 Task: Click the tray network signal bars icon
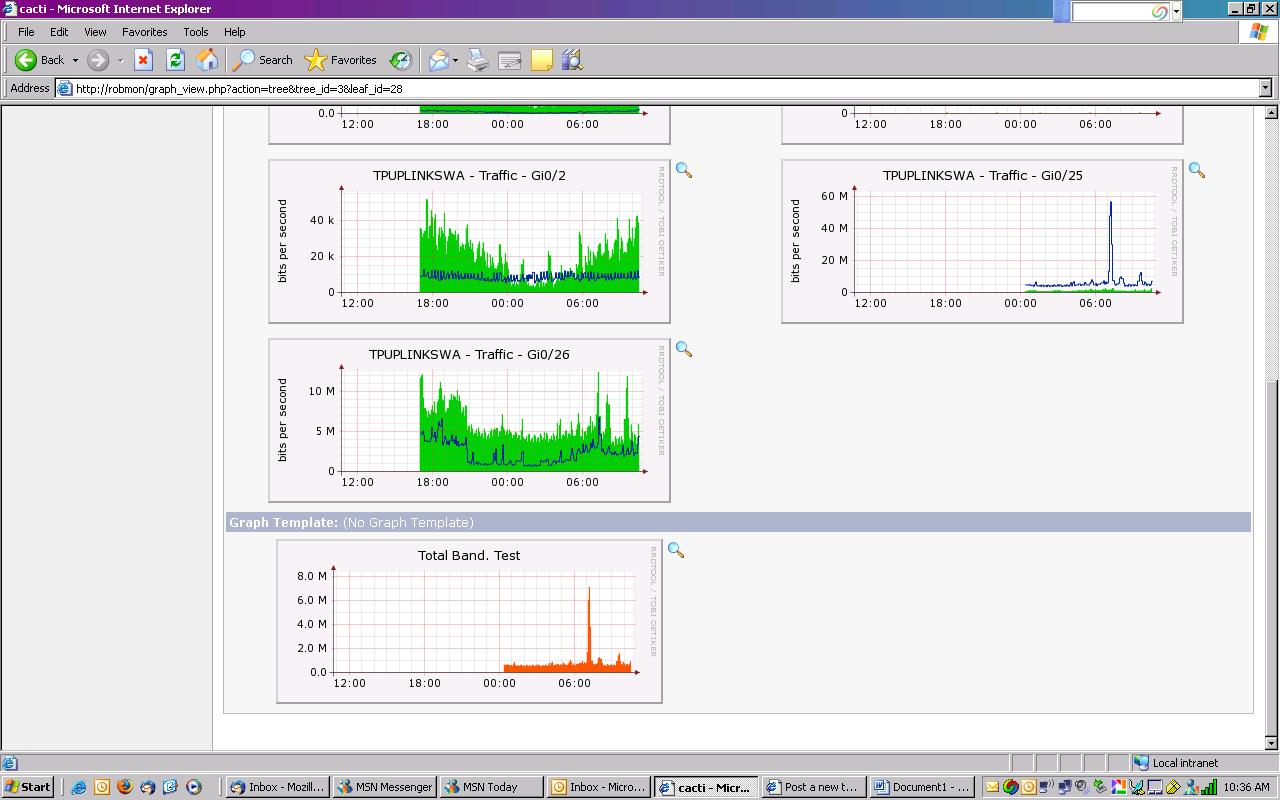coord(1209,787)
